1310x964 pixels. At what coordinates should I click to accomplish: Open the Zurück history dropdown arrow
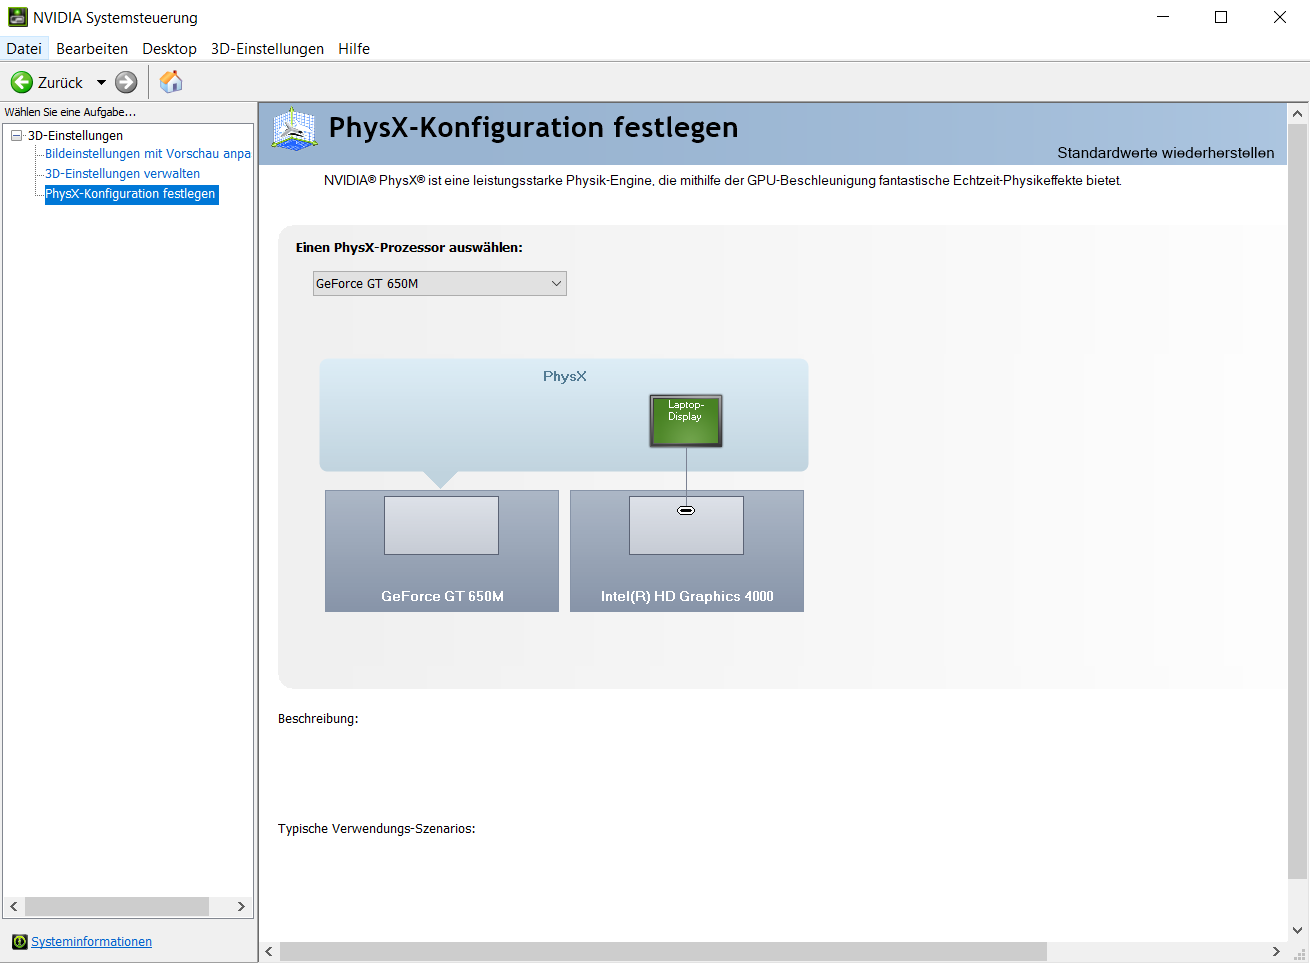pos(101,82)
